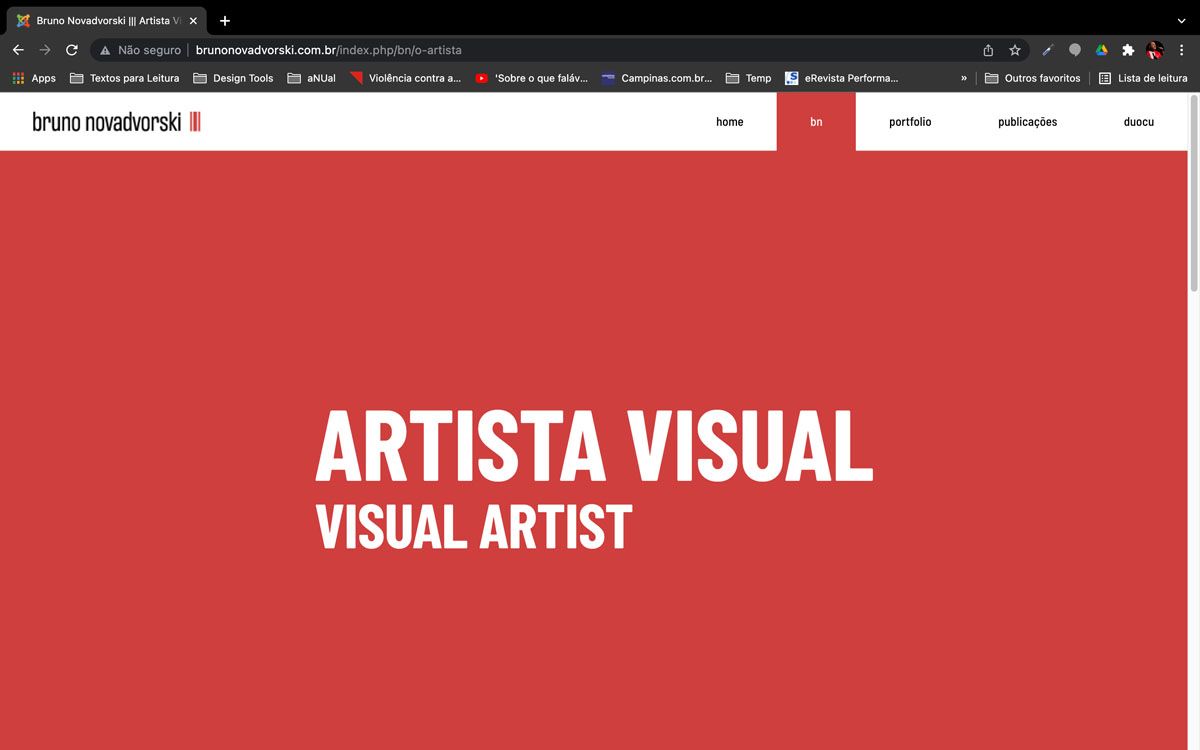Expand the Outros favoritos bookmark folder
The width and height of the screenshot is (1200, 750).
click(1033, 78)
